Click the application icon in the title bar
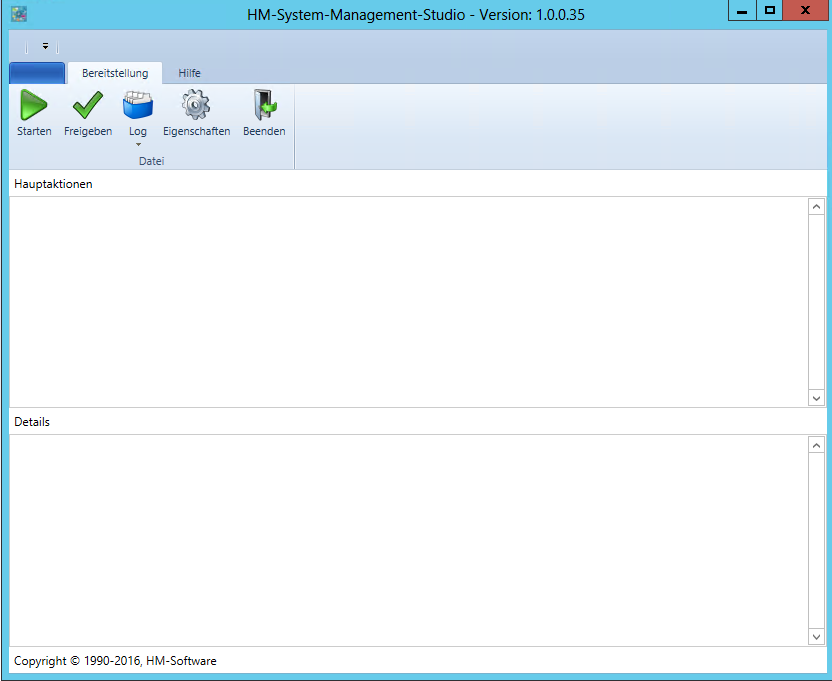Screen dimensions: 832x681 pyautogui.click(x=18, y=14)
